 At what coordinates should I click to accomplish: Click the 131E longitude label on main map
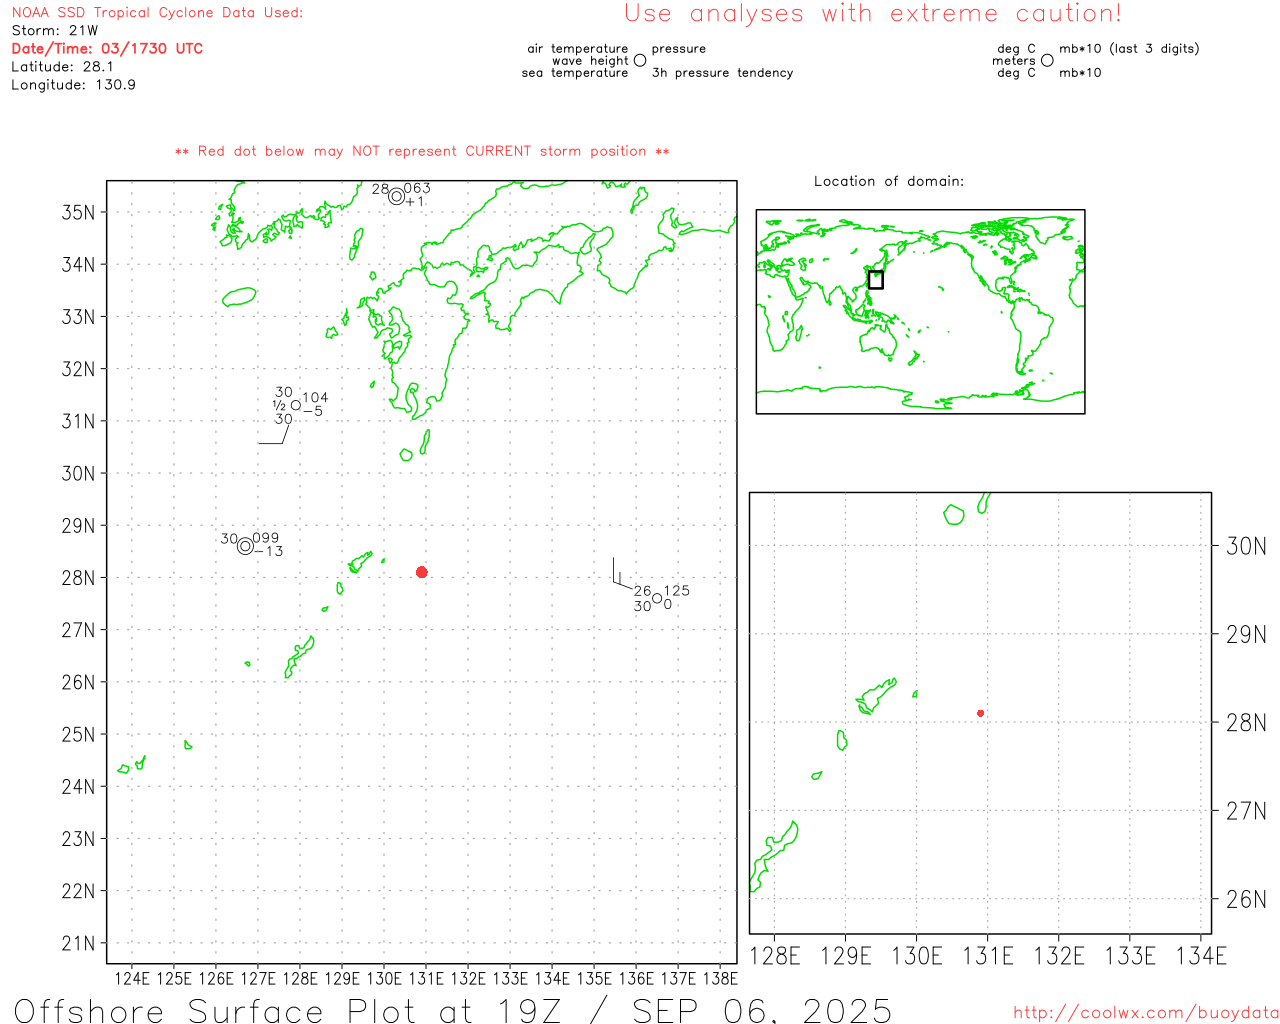426,979
